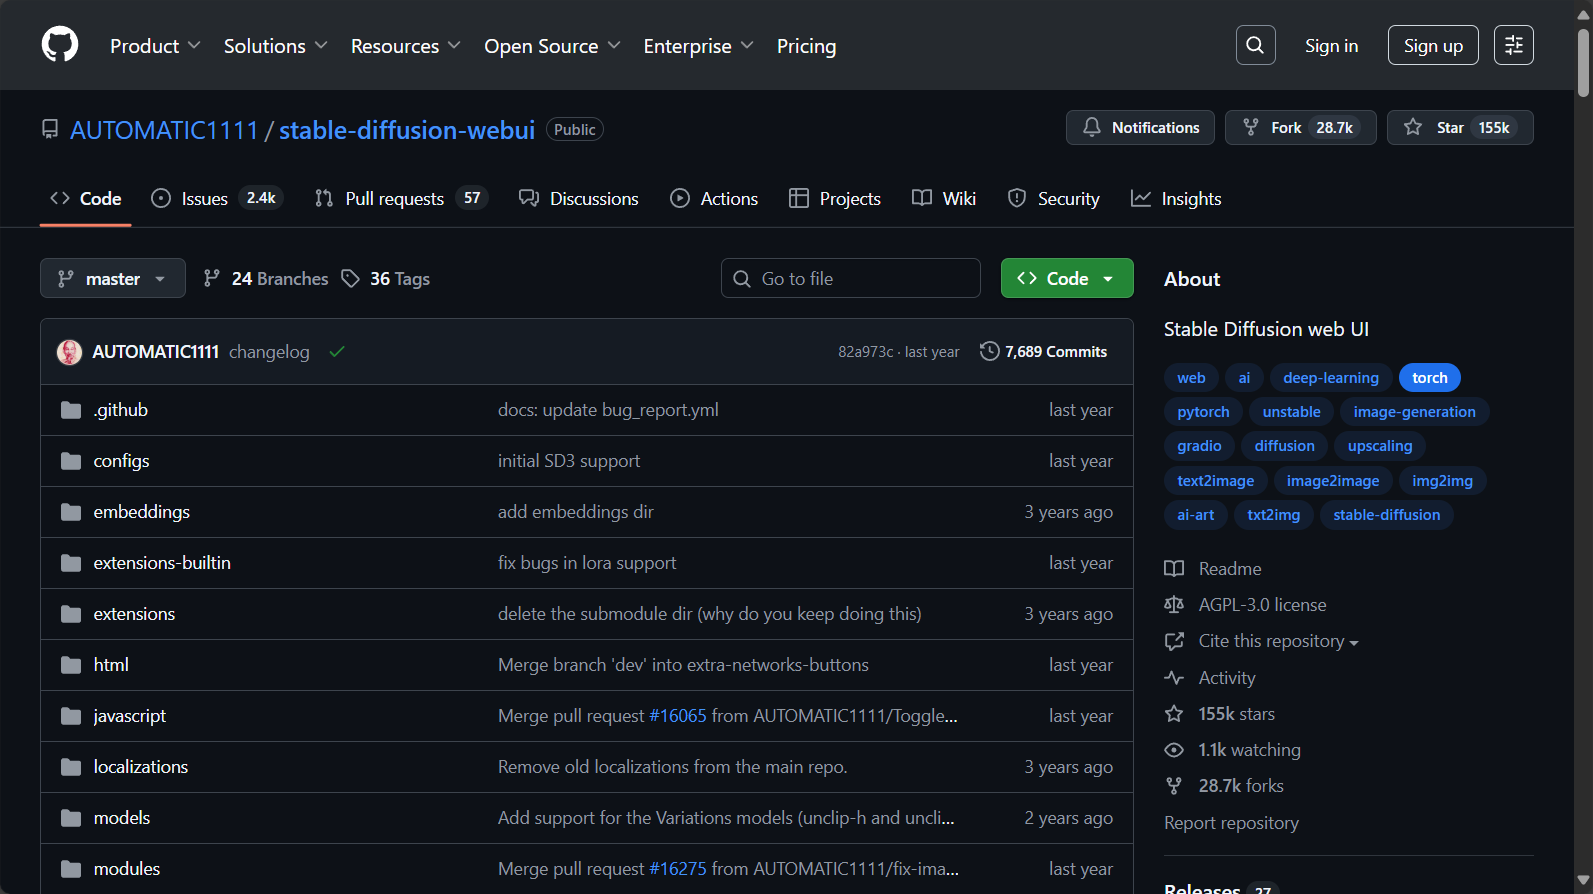1593x894 pixels.
Task: Click the models folder icon
Action: (x=71, y=818)
